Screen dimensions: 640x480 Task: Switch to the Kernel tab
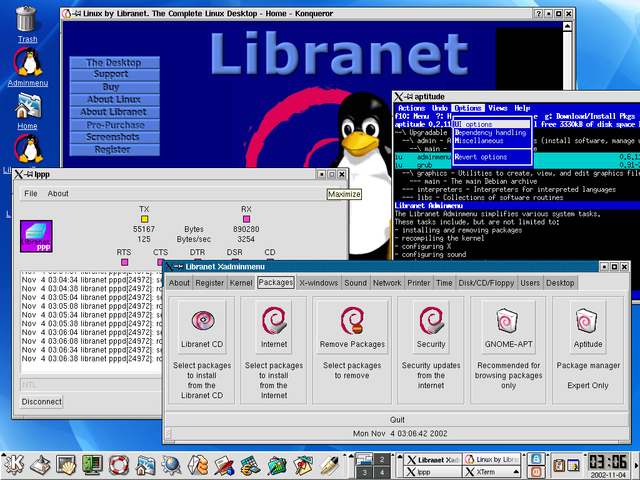click(241, 283)
